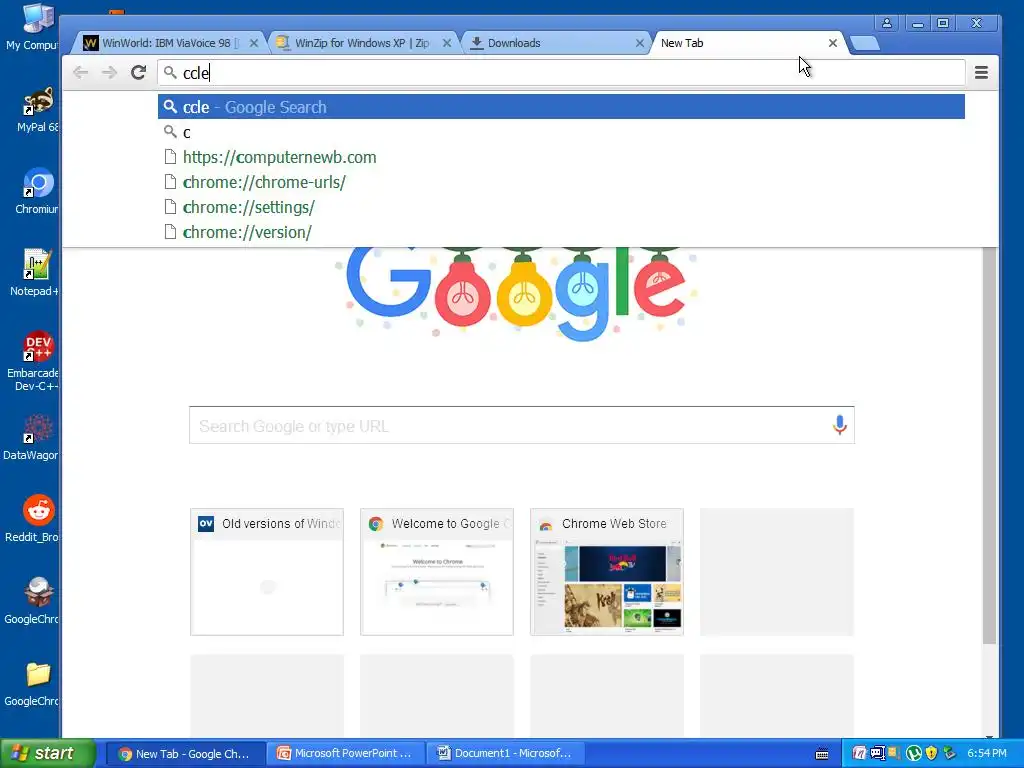
Task: Close the WinWorld IBM ViaVoice tab
Action: 254,43
